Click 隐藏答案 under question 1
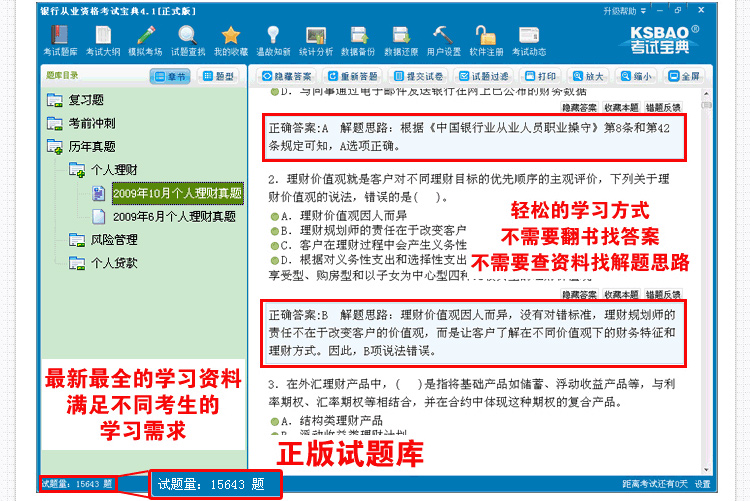Image resolution: width=750 pixels, height=501 pixels. coord(579,108)
